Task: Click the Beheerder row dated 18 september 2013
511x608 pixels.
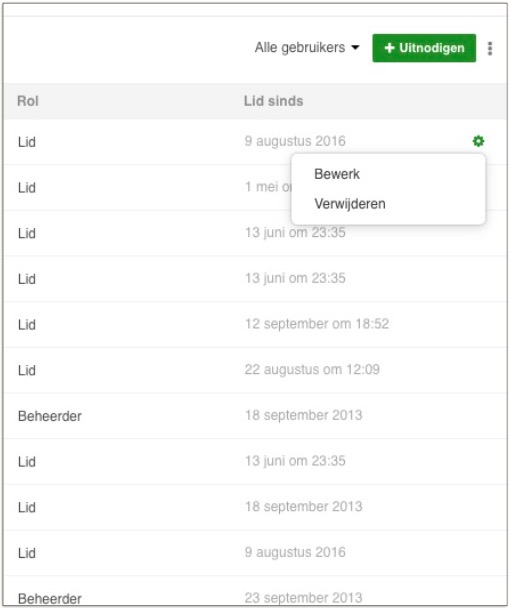Action: tap(255, 416)
